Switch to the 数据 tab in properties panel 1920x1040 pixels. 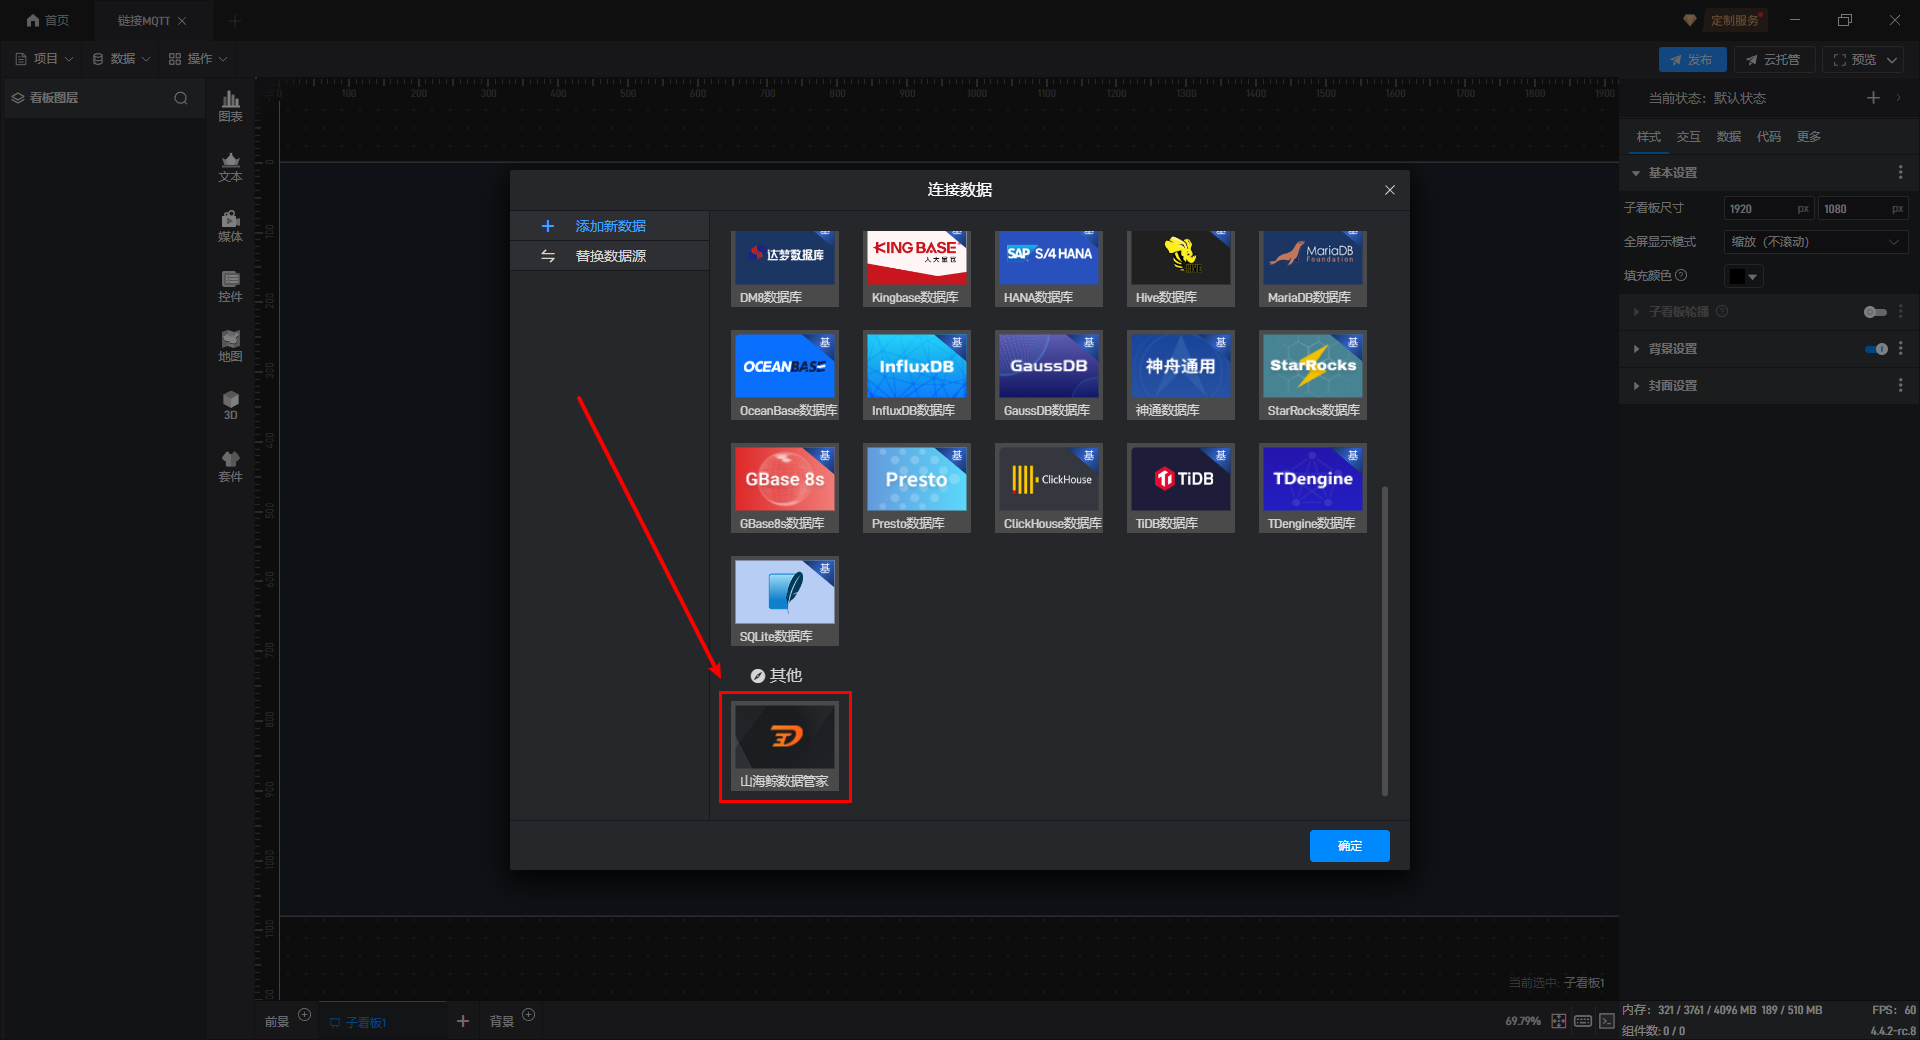[1729, 137]
